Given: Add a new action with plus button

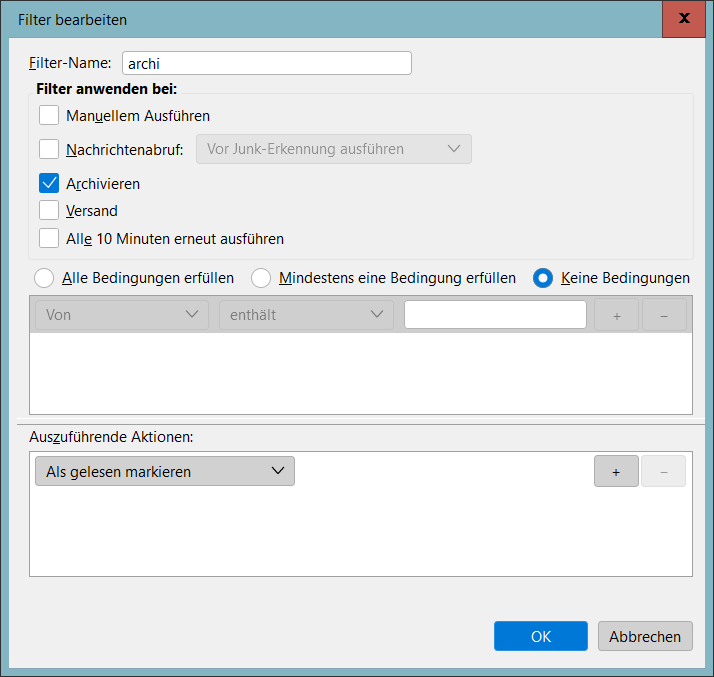Looking at the screenshot, I should pos(616,472).
